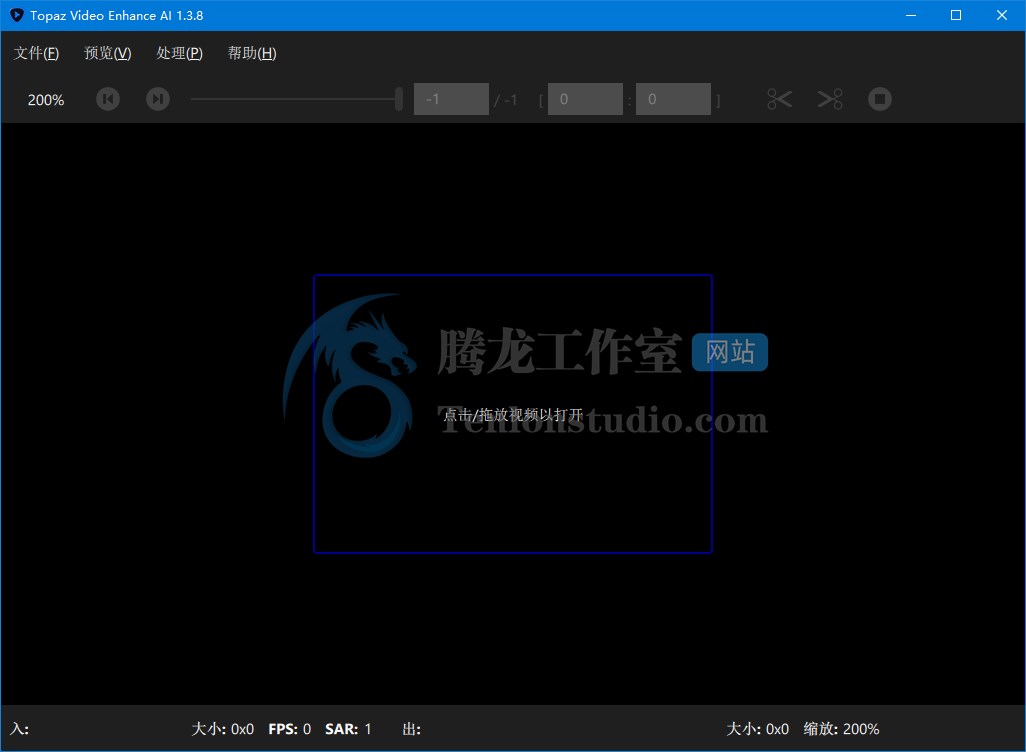Click the 入: input label in status bar
The width and height of the screenshot is (1026, 752).
[x=20, y=728]
